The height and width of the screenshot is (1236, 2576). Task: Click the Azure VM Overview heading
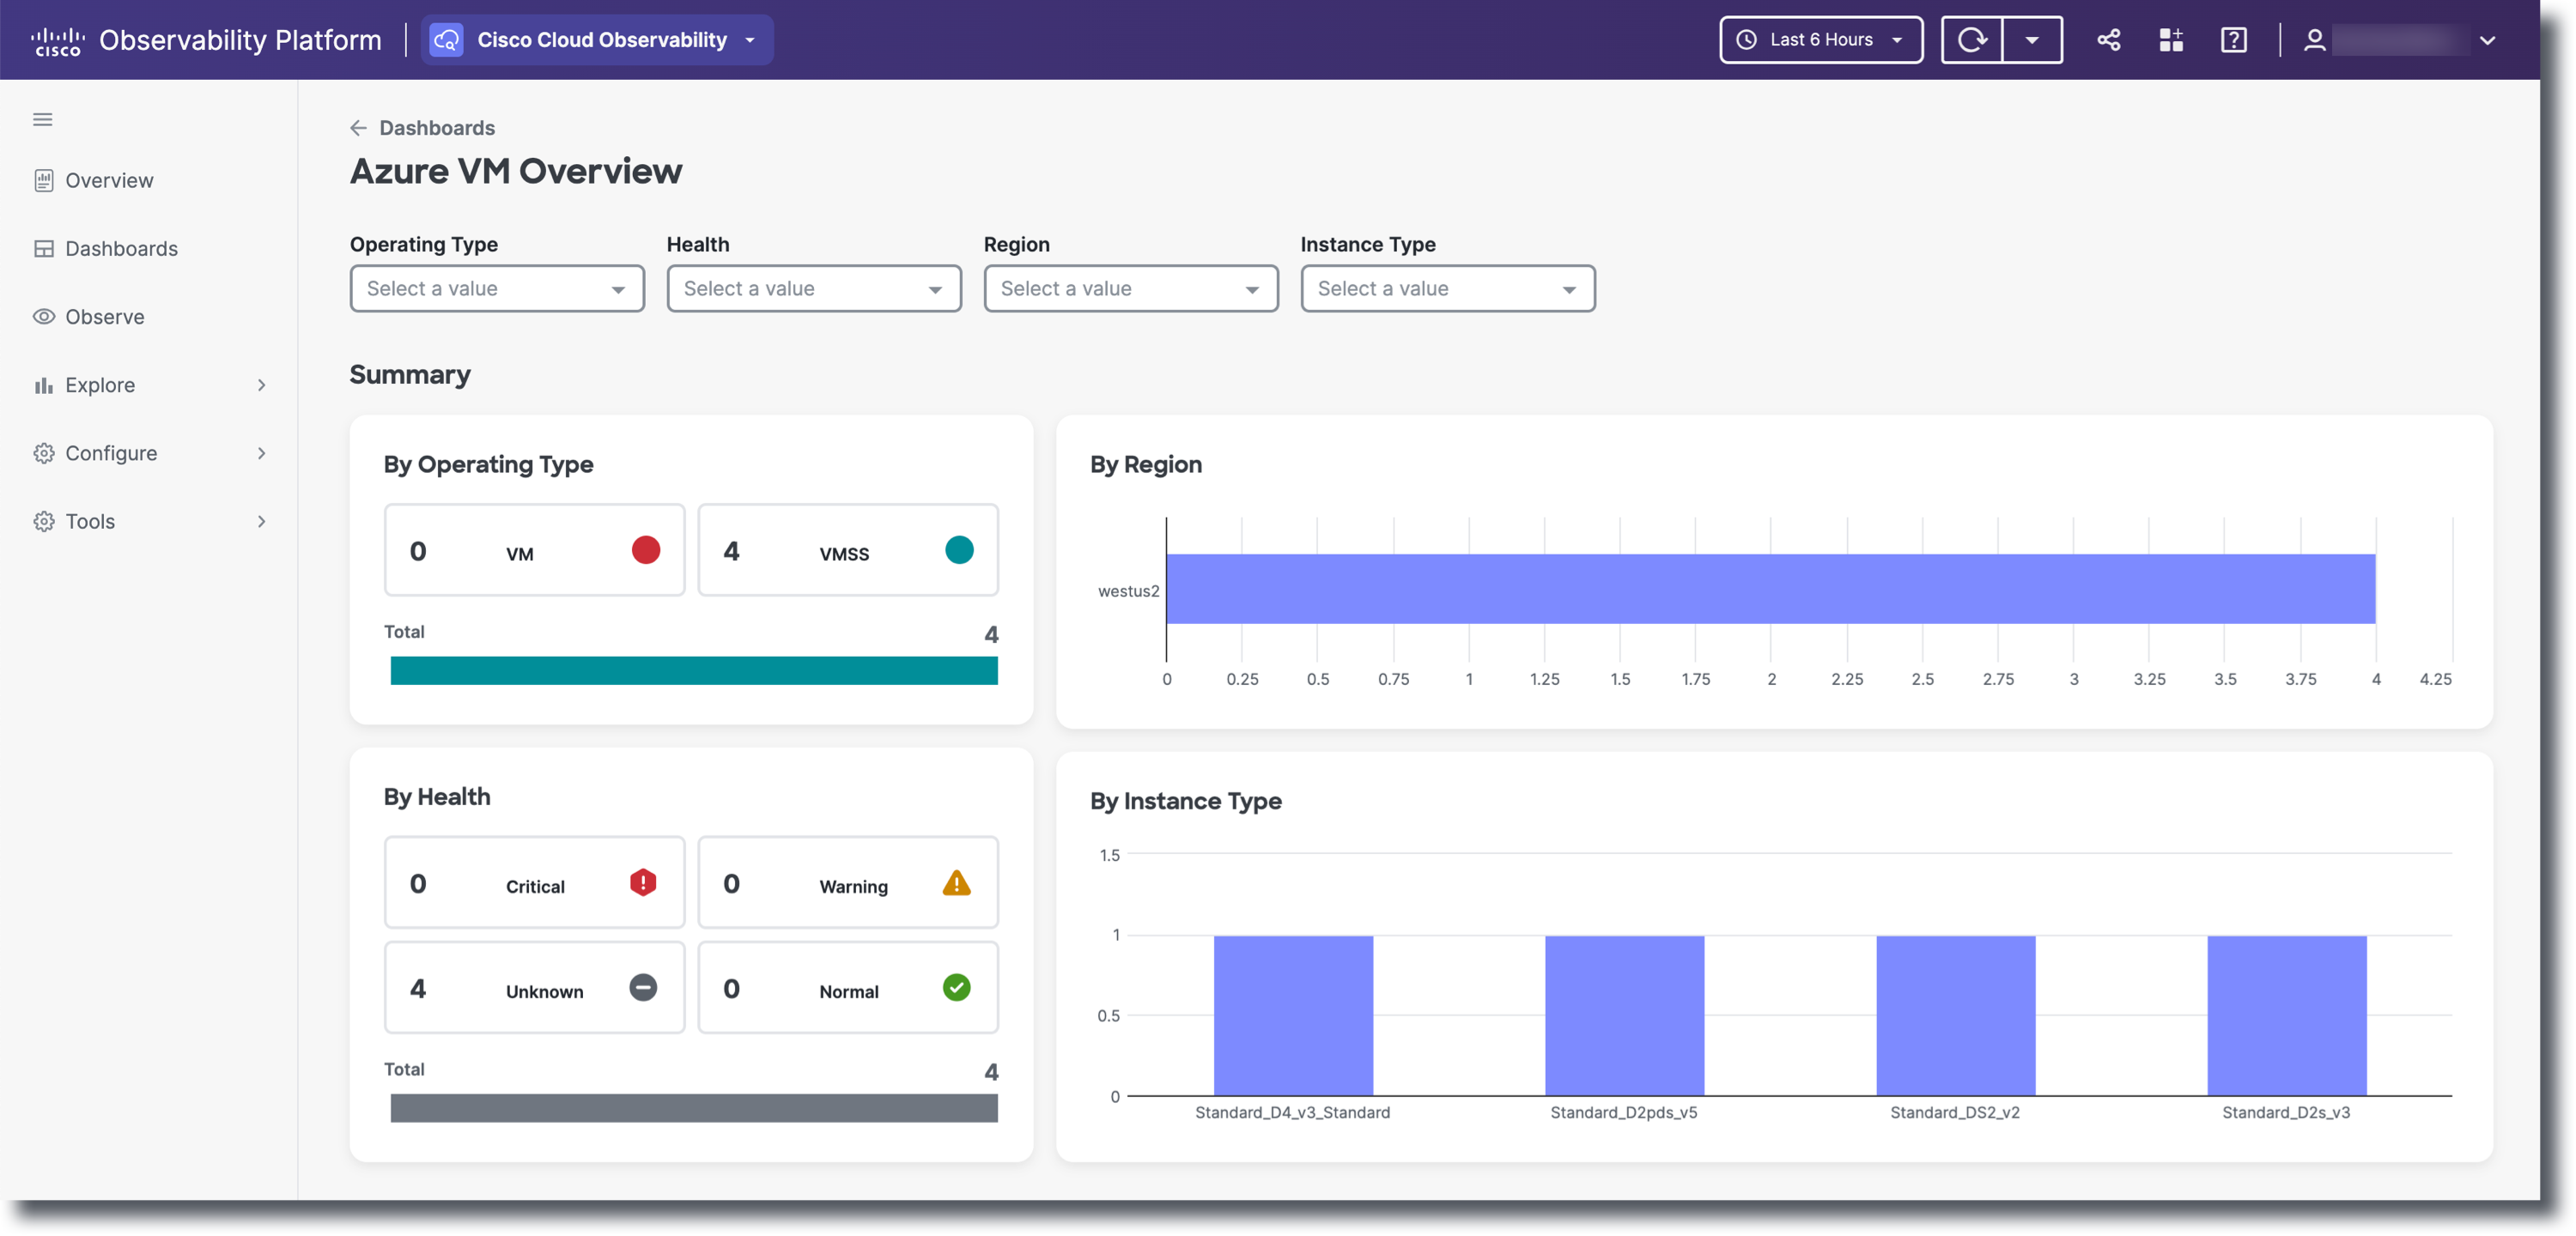(x=516, y=171)
